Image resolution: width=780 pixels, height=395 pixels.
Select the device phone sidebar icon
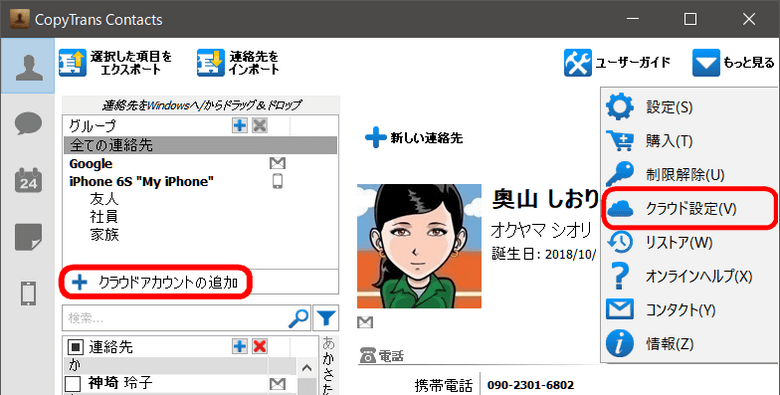point(28,294)
